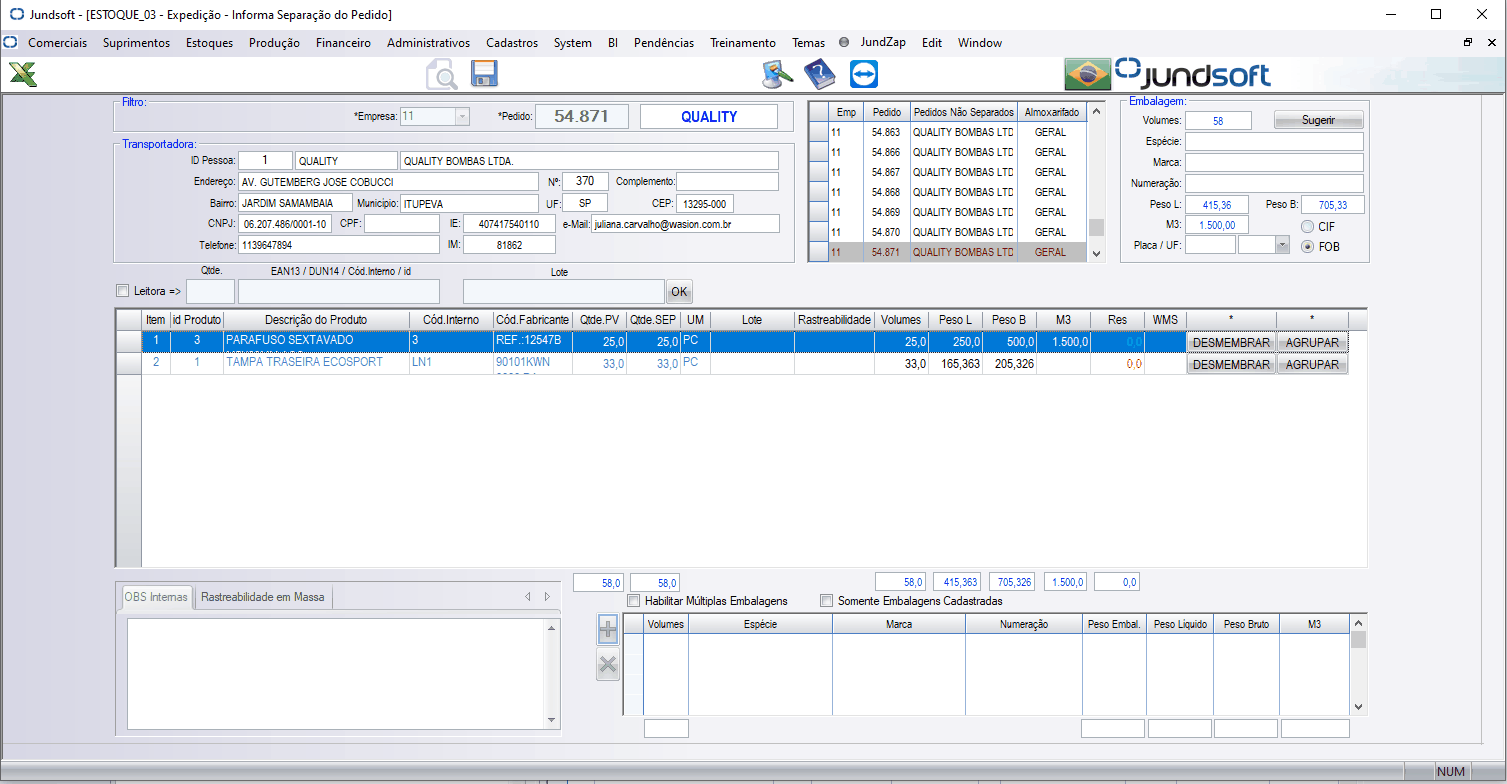1507x784 pixels.
Task: Click OBS Internas text scroll-down arrow
Action: coord(550,720)
